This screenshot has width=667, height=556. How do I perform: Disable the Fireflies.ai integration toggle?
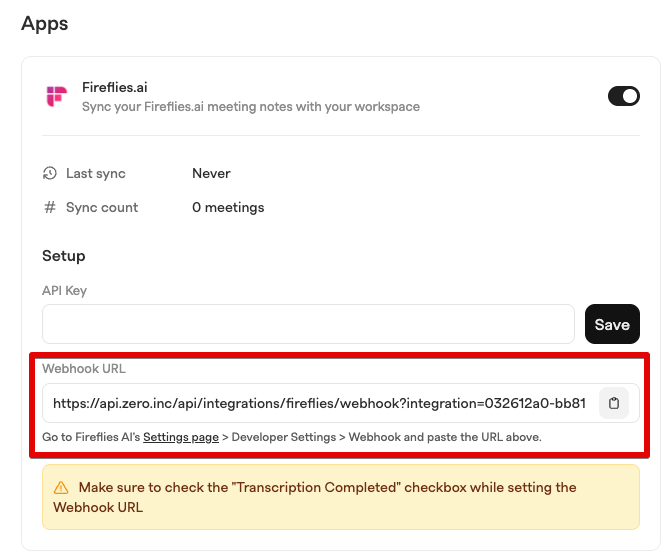click(624, 96)
